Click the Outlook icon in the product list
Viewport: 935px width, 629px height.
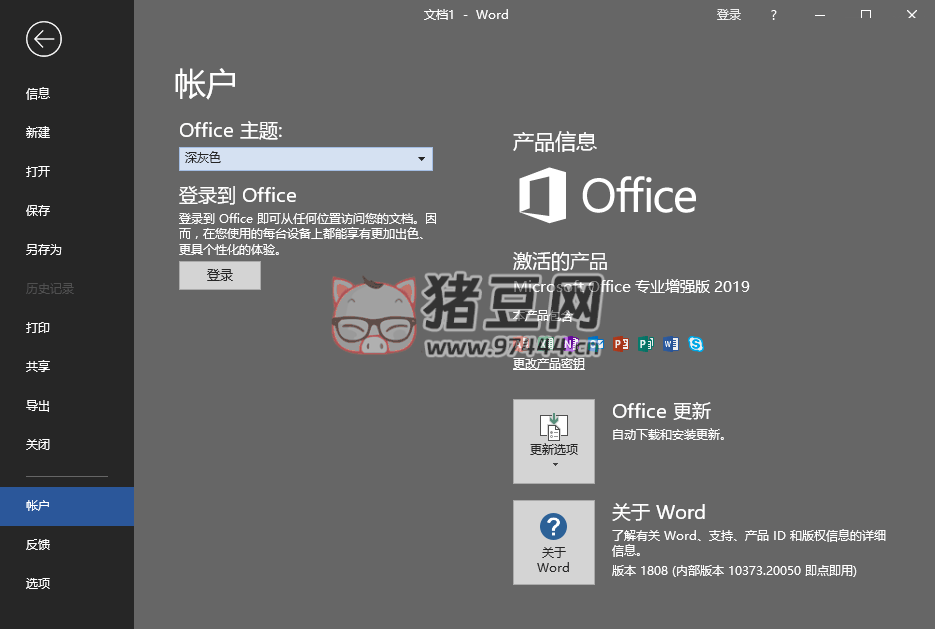[596, 343]
